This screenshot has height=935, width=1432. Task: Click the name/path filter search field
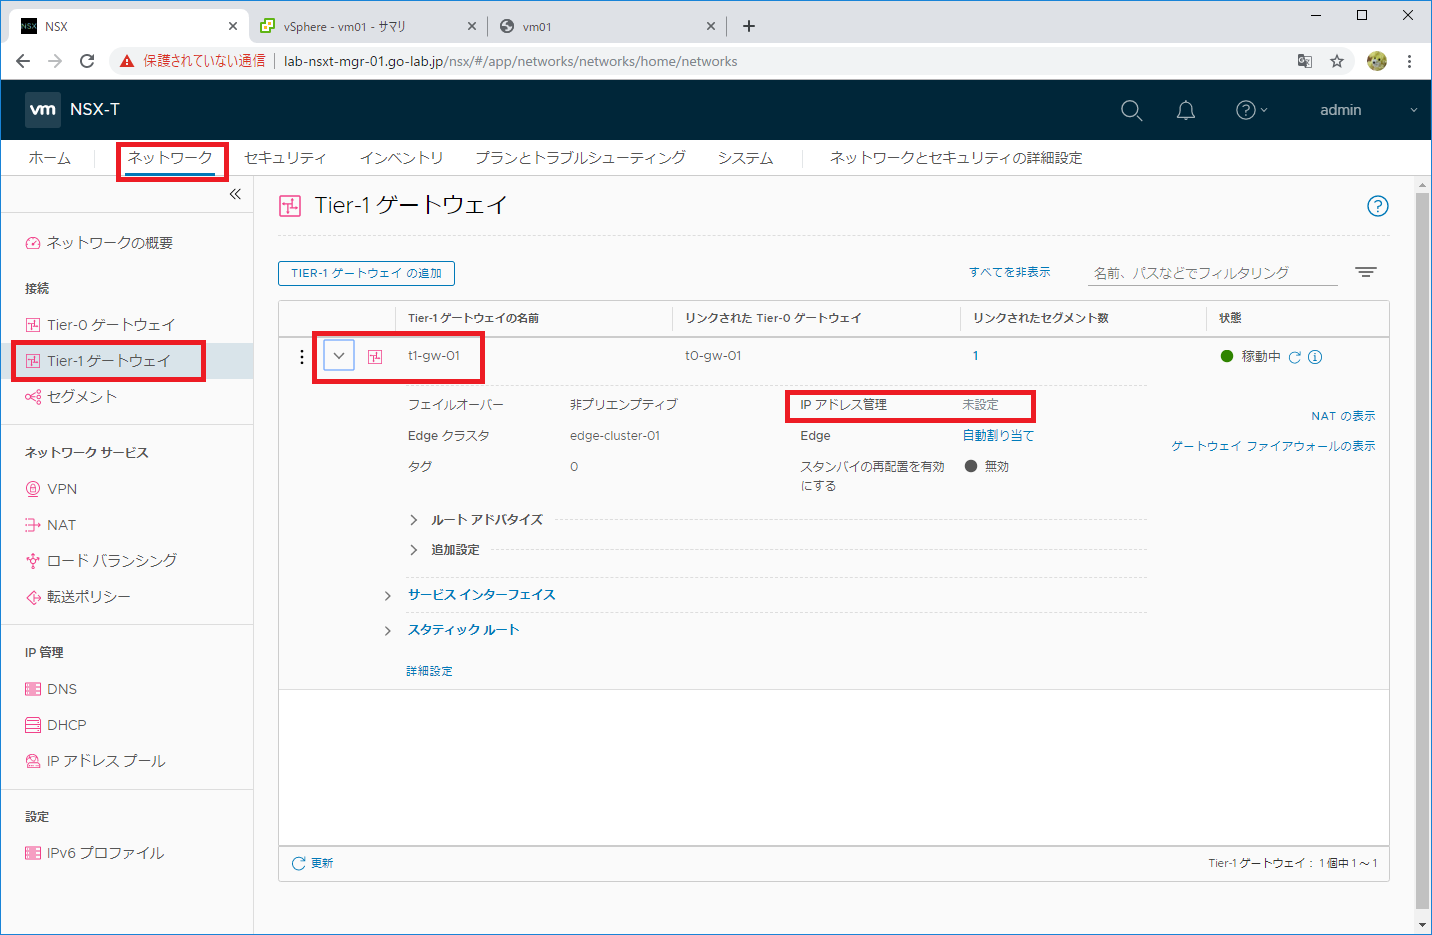coord(1213,272)
